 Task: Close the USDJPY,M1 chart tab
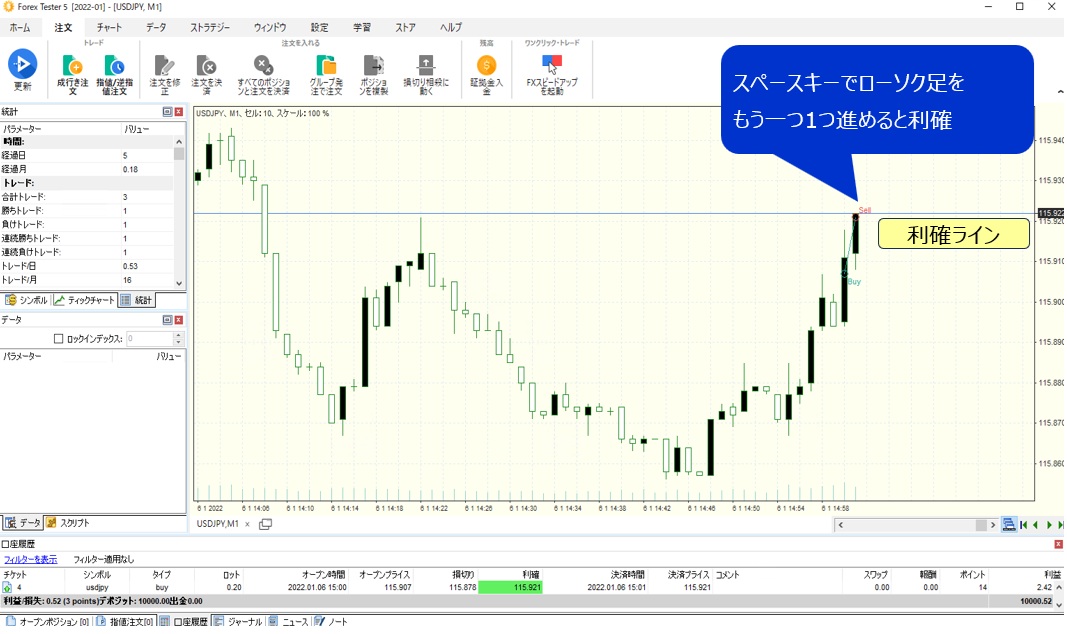(247, 524)
